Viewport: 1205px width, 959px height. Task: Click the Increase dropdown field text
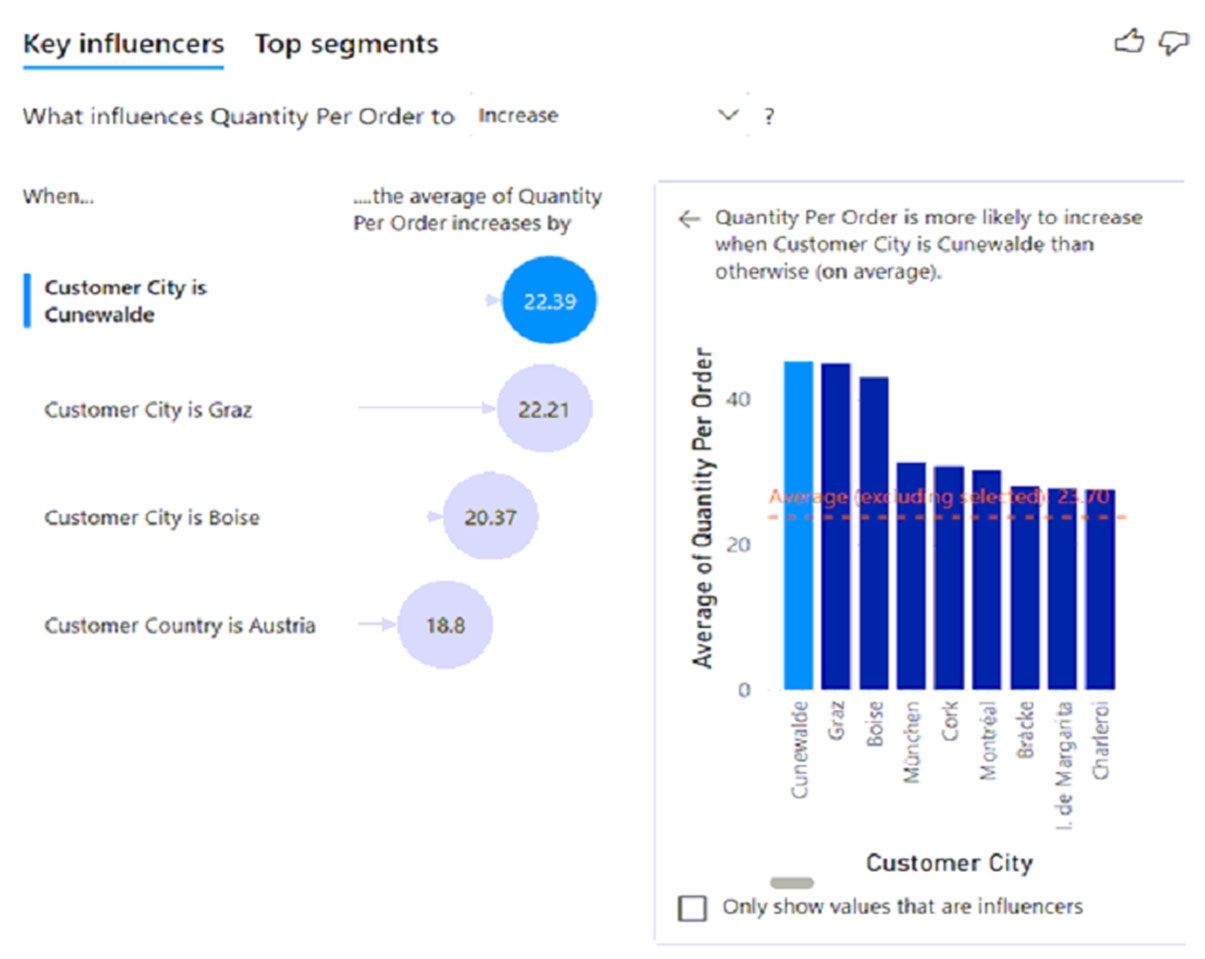518,115
